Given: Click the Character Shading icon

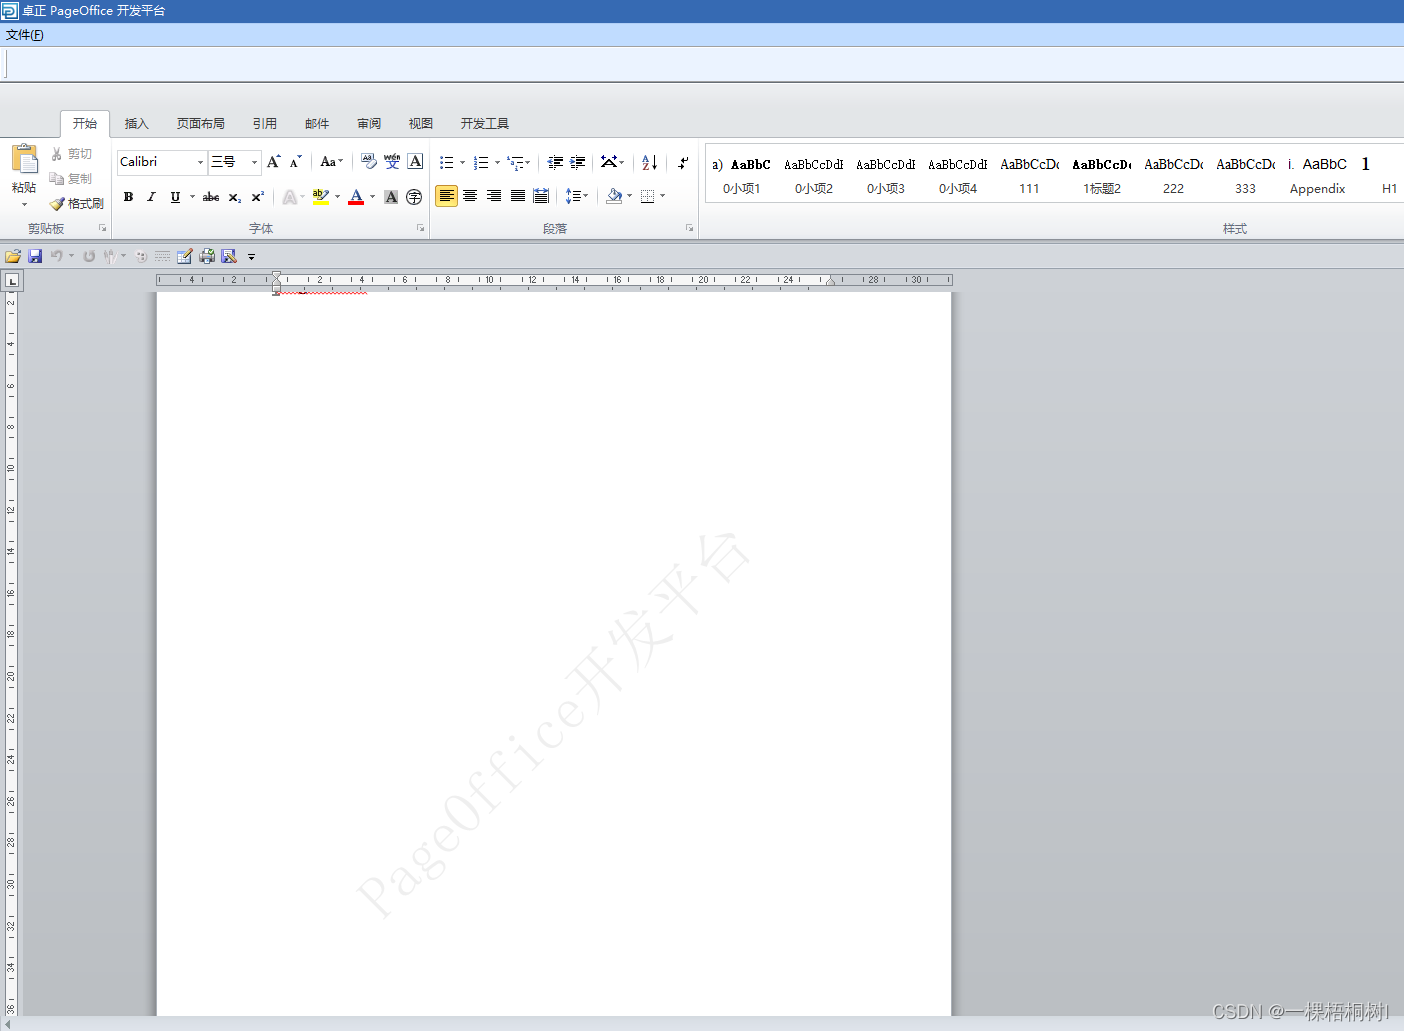Looking at the screenshot, I should 391,197.
